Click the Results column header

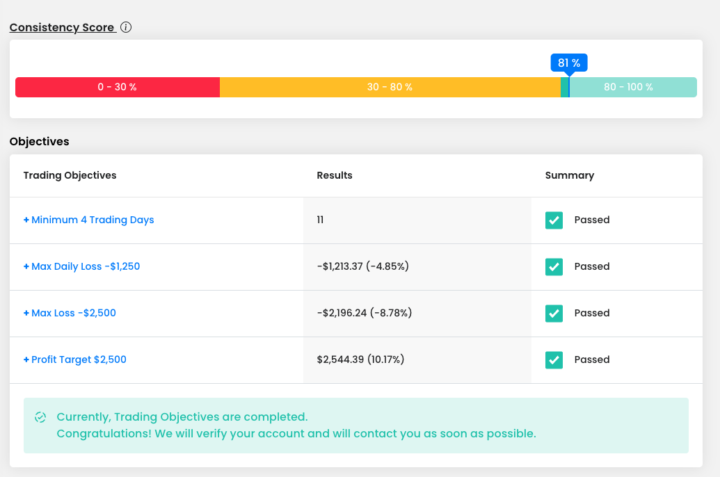(x=334, y=175)
